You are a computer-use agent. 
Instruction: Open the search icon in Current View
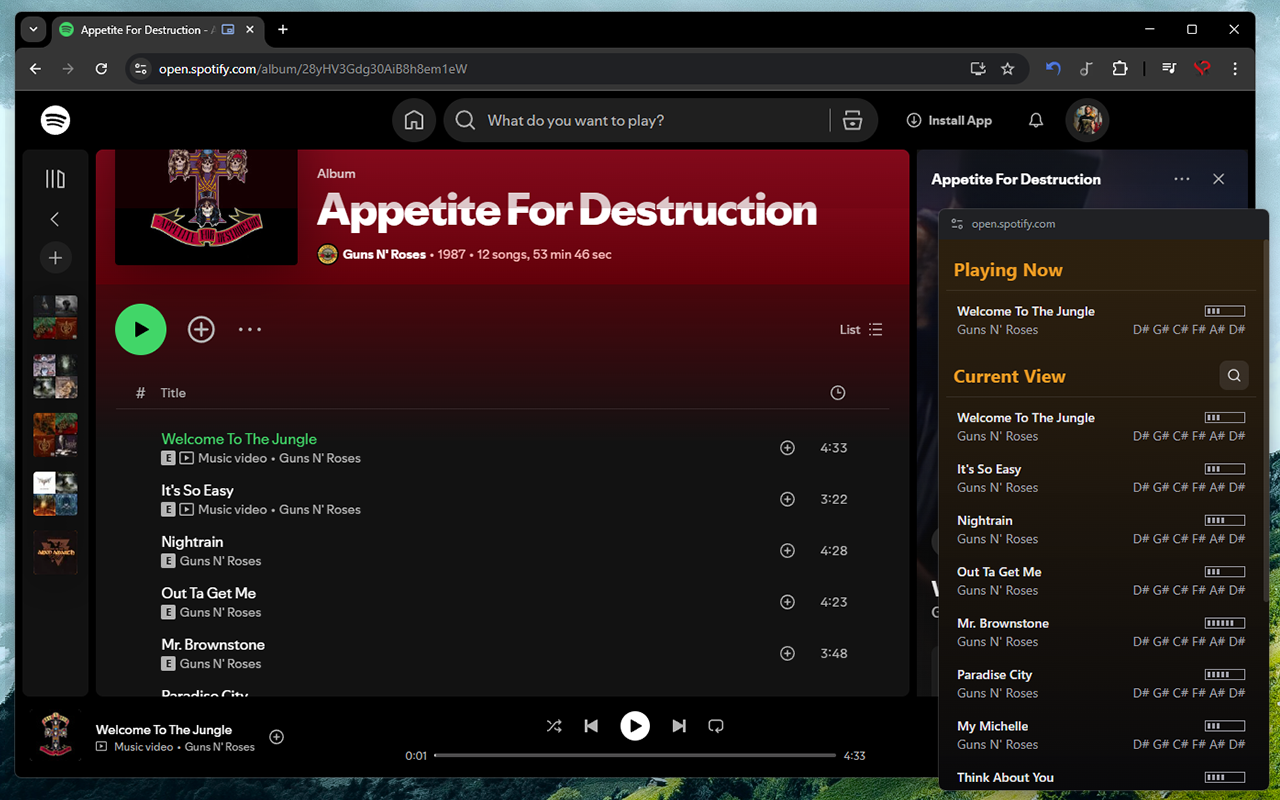point(1234,376)
